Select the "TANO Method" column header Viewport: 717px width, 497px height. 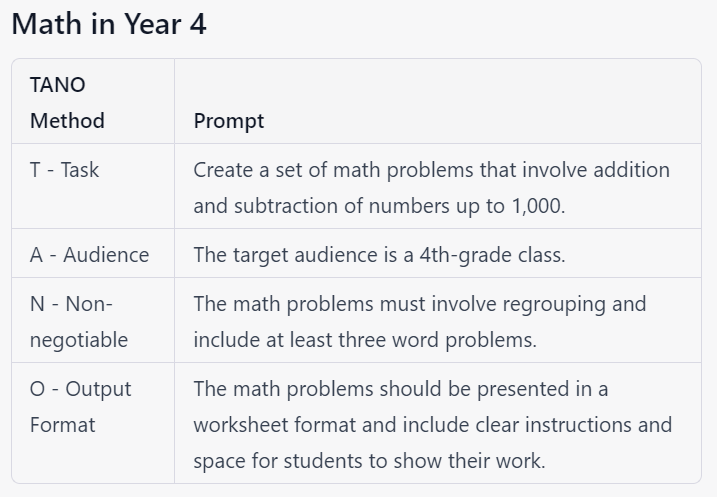coord(67,103)
